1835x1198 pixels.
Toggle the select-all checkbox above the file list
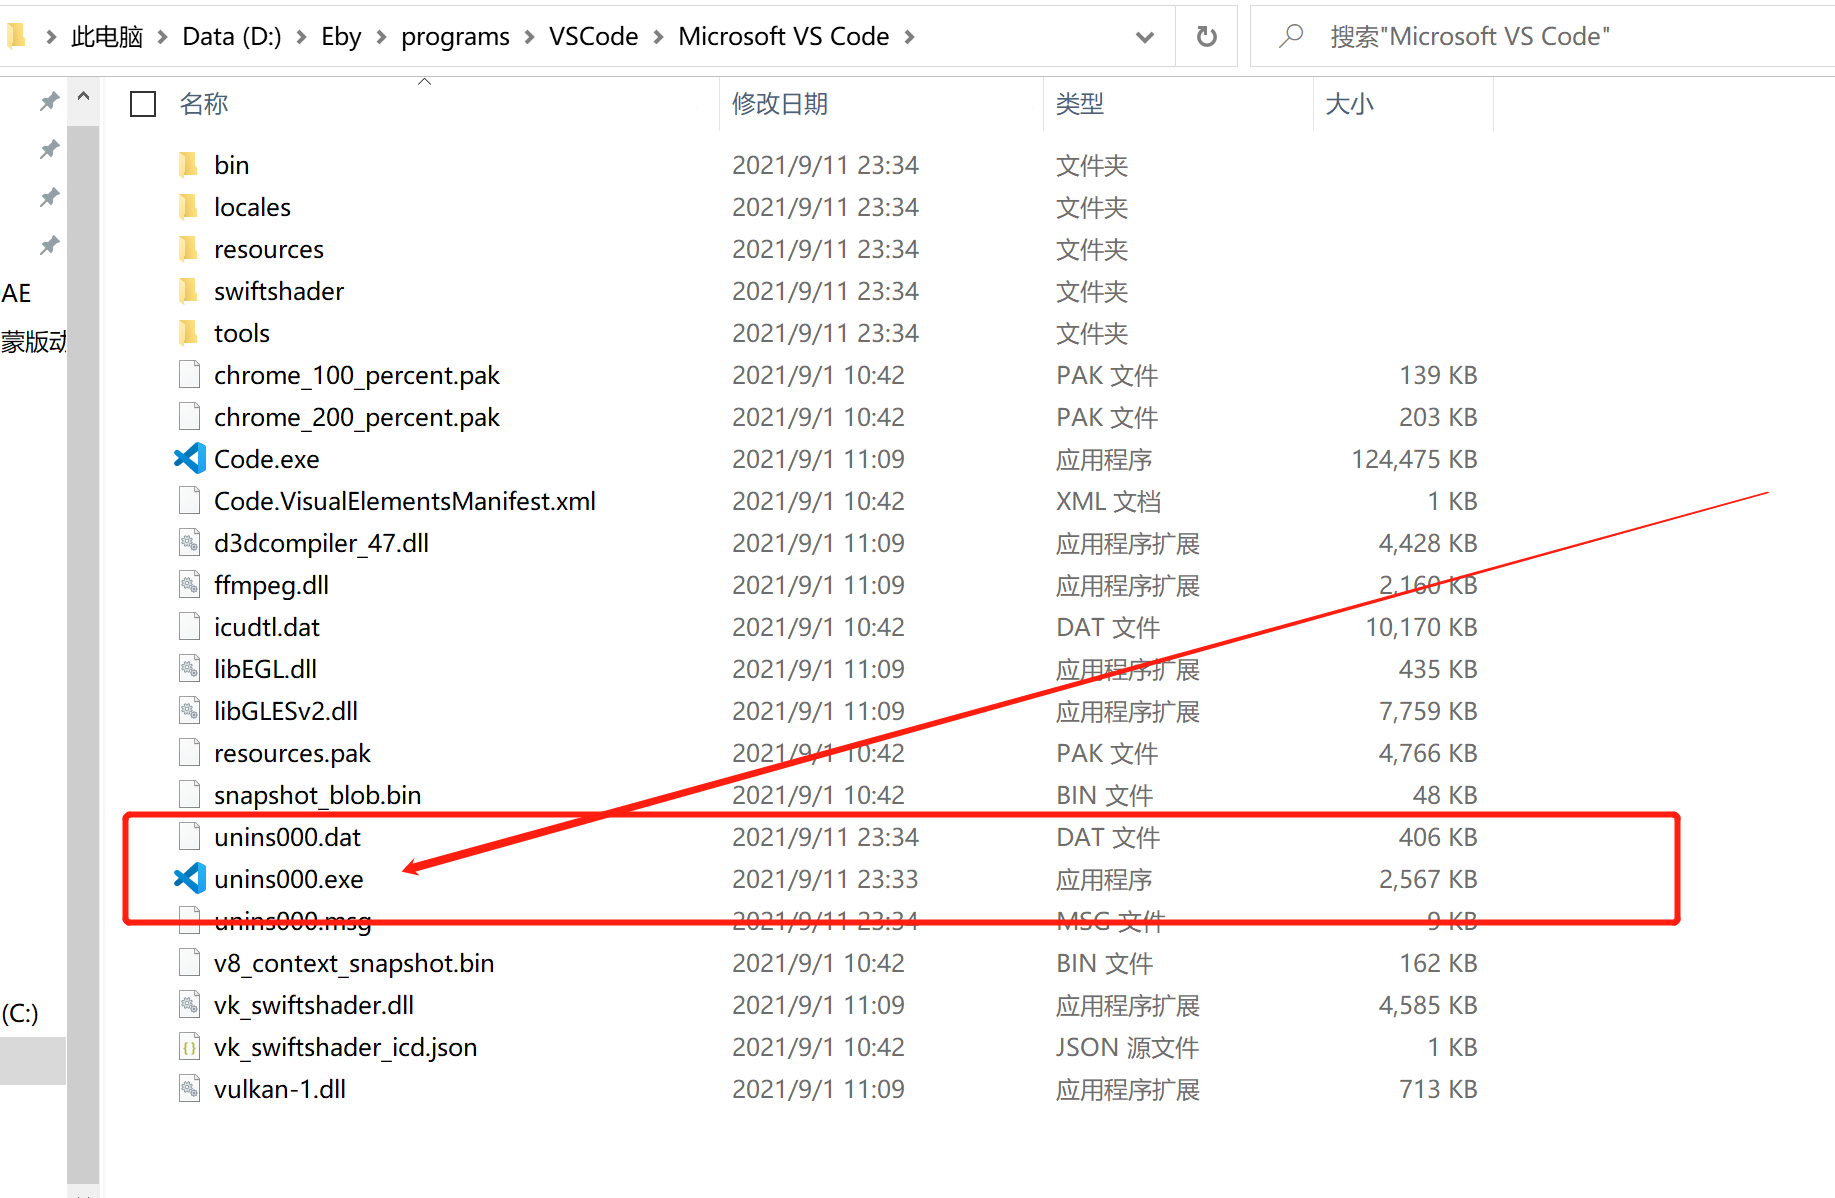pos(142,103)
